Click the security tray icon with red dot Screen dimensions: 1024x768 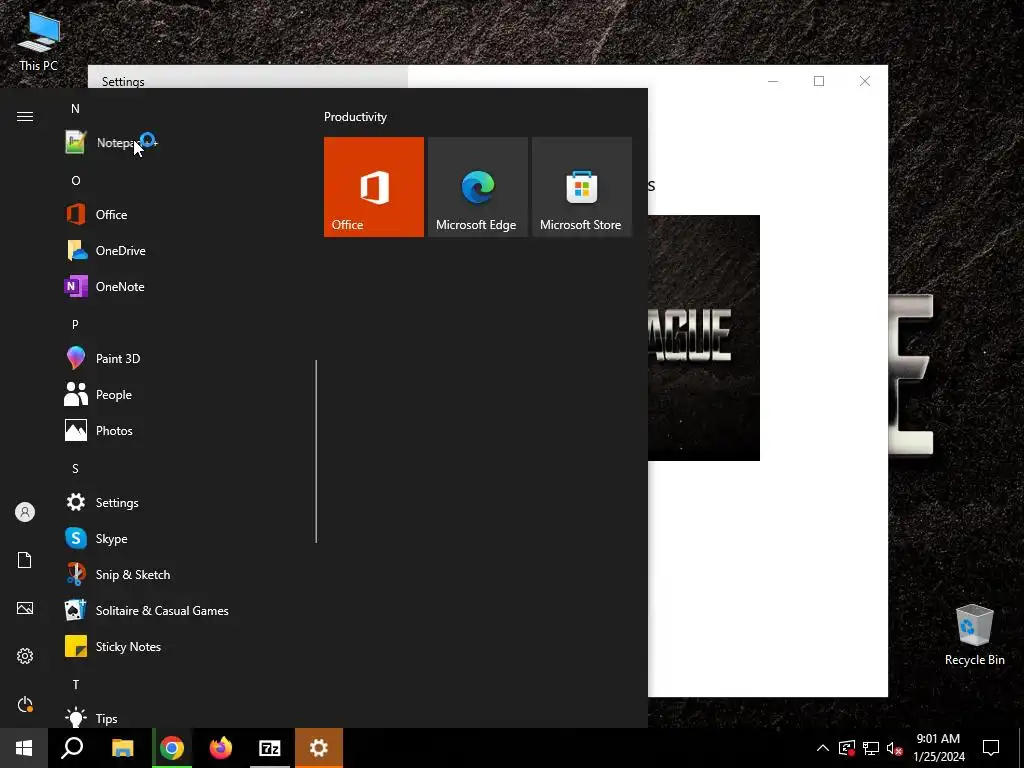pyautogui.click(x=847, y=748)
